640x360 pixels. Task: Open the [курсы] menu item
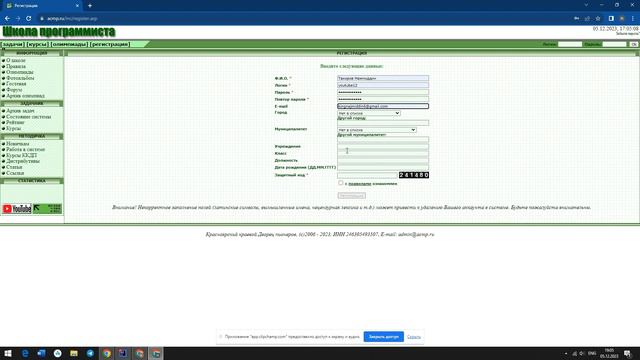pos(38,44)
